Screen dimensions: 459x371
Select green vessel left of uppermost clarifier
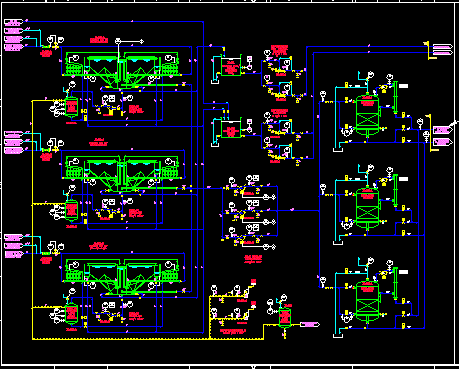[x=71, y=107]
